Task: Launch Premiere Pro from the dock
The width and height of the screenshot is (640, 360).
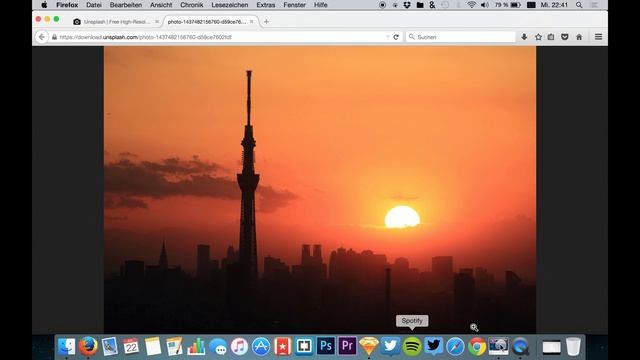Action: pos(347,346)
